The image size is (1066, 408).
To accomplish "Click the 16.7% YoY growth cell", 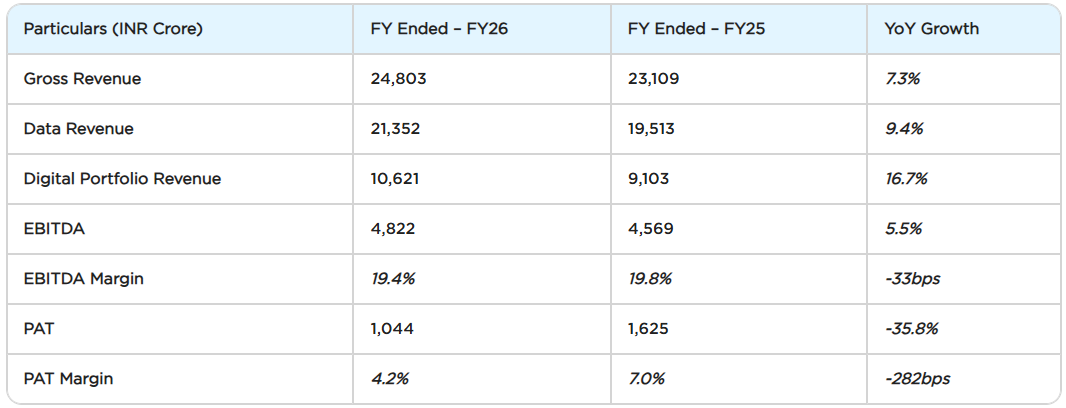I will point(906,179).
